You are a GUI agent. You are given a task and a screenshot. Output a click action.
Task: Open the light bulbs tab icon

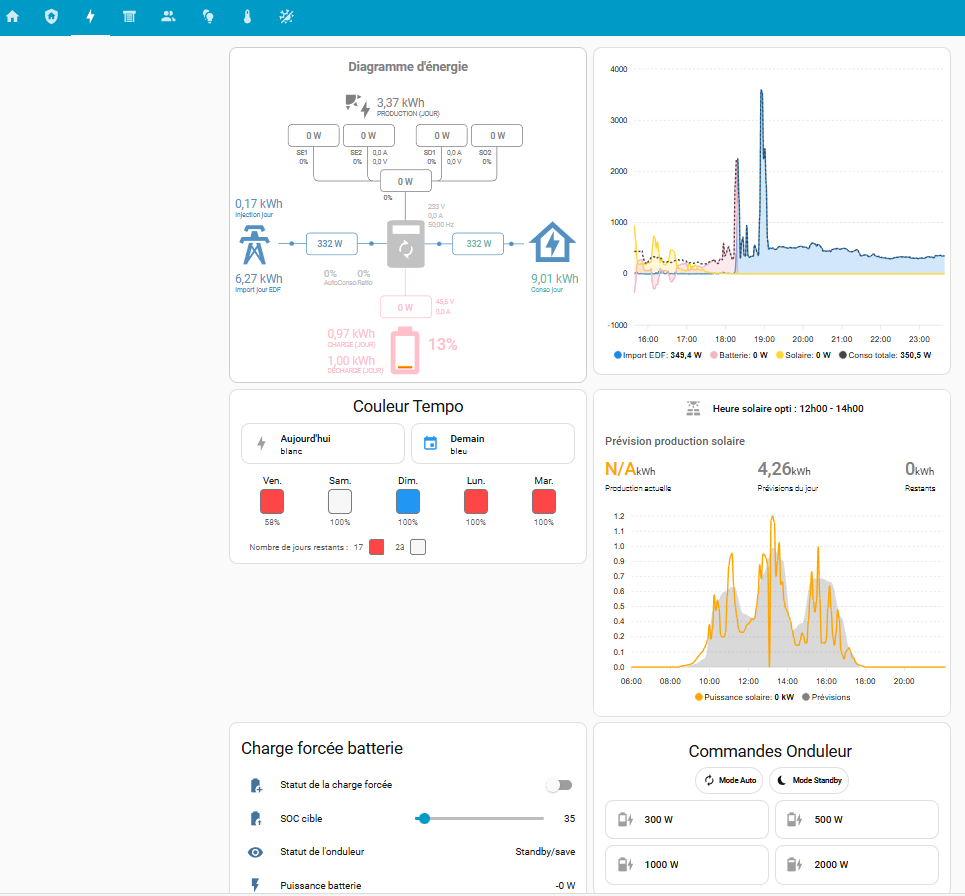pyautogui.click(x=208, y=17)
